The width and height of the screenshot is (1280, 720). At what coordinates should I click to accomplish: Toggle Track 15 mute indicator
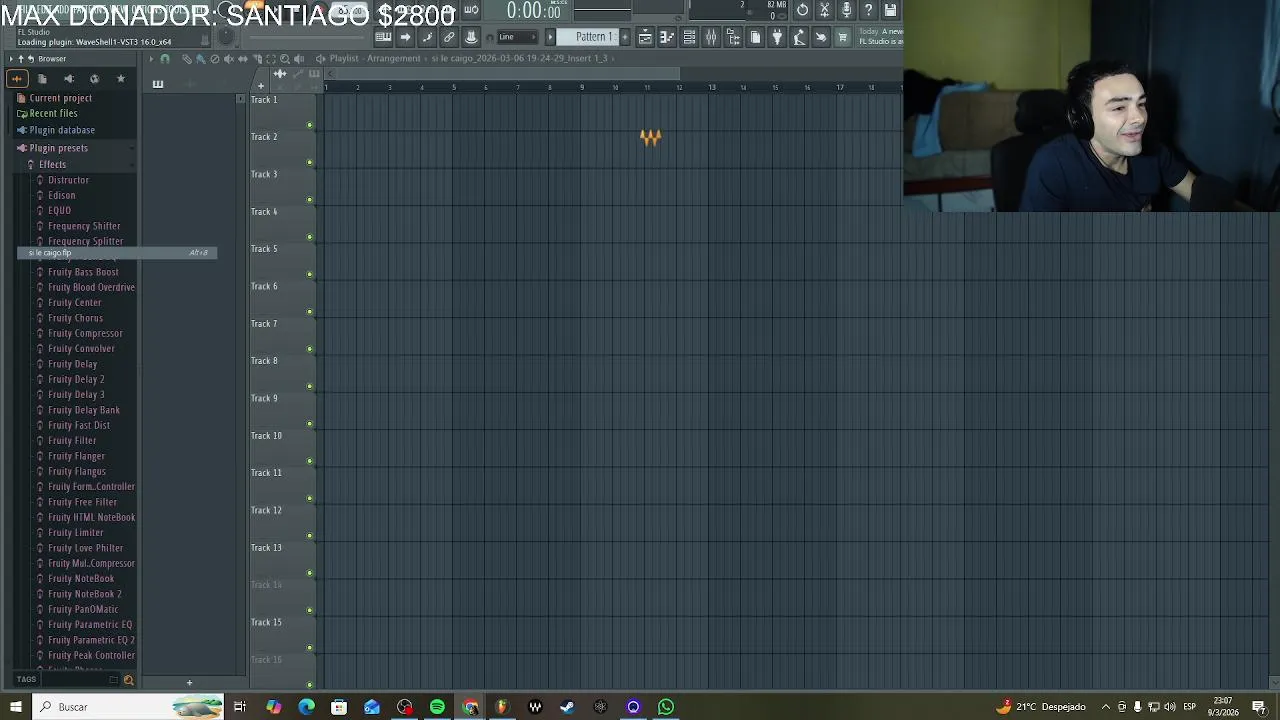pos(310,648)
